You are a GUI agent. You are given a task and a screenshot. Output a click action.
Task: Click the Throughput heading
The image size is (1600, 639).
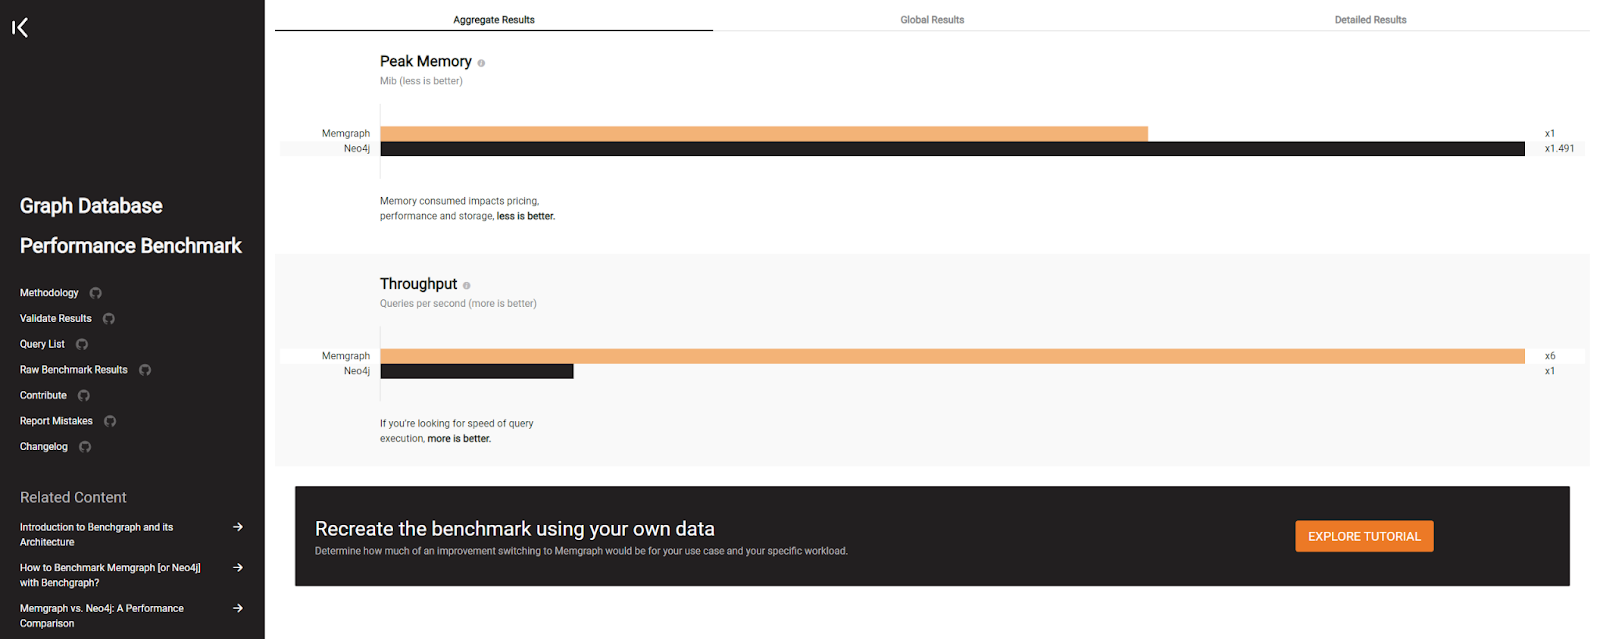point(418,284)
